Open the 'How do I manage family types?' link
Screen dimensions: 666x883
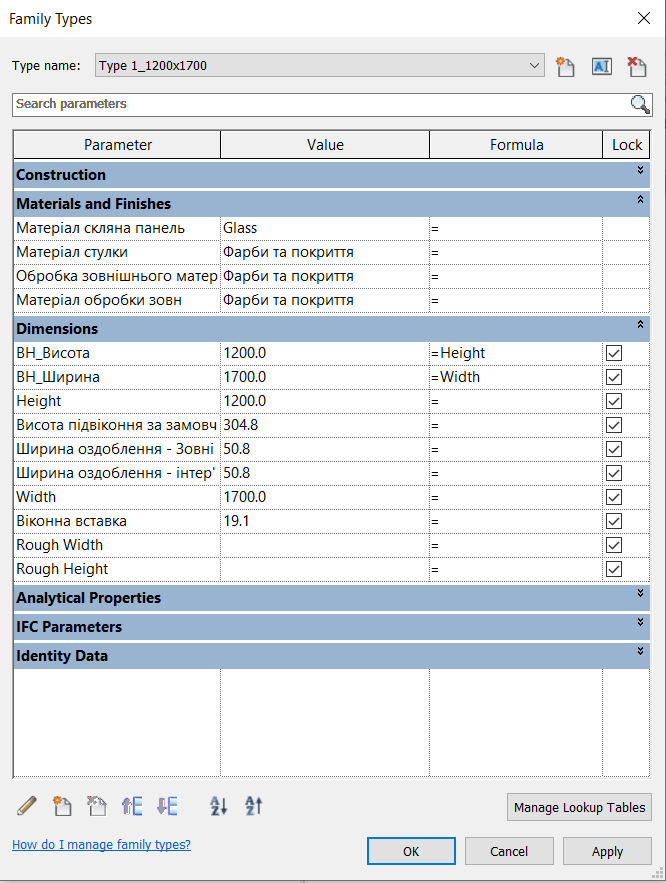pyautogui.click(x=101, y=845)
